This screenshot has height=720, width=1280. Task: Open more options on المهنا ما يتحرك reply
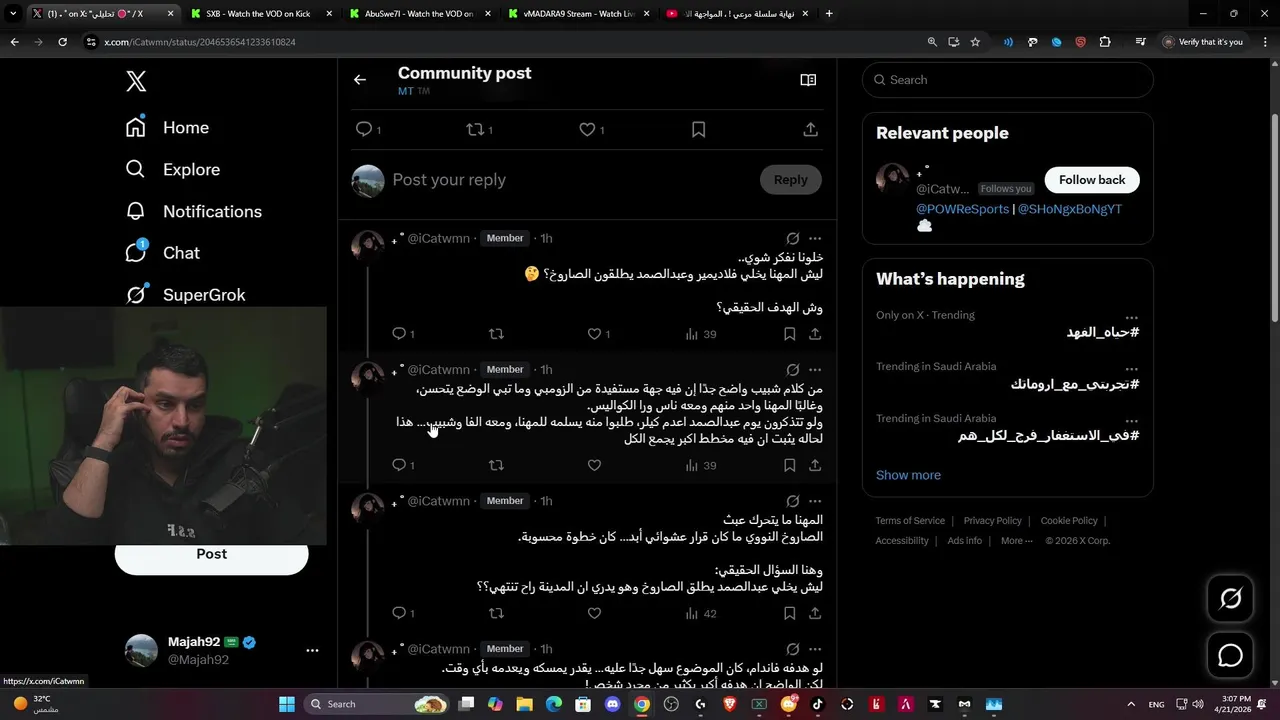pyautogui.click(x=815, y=500)
